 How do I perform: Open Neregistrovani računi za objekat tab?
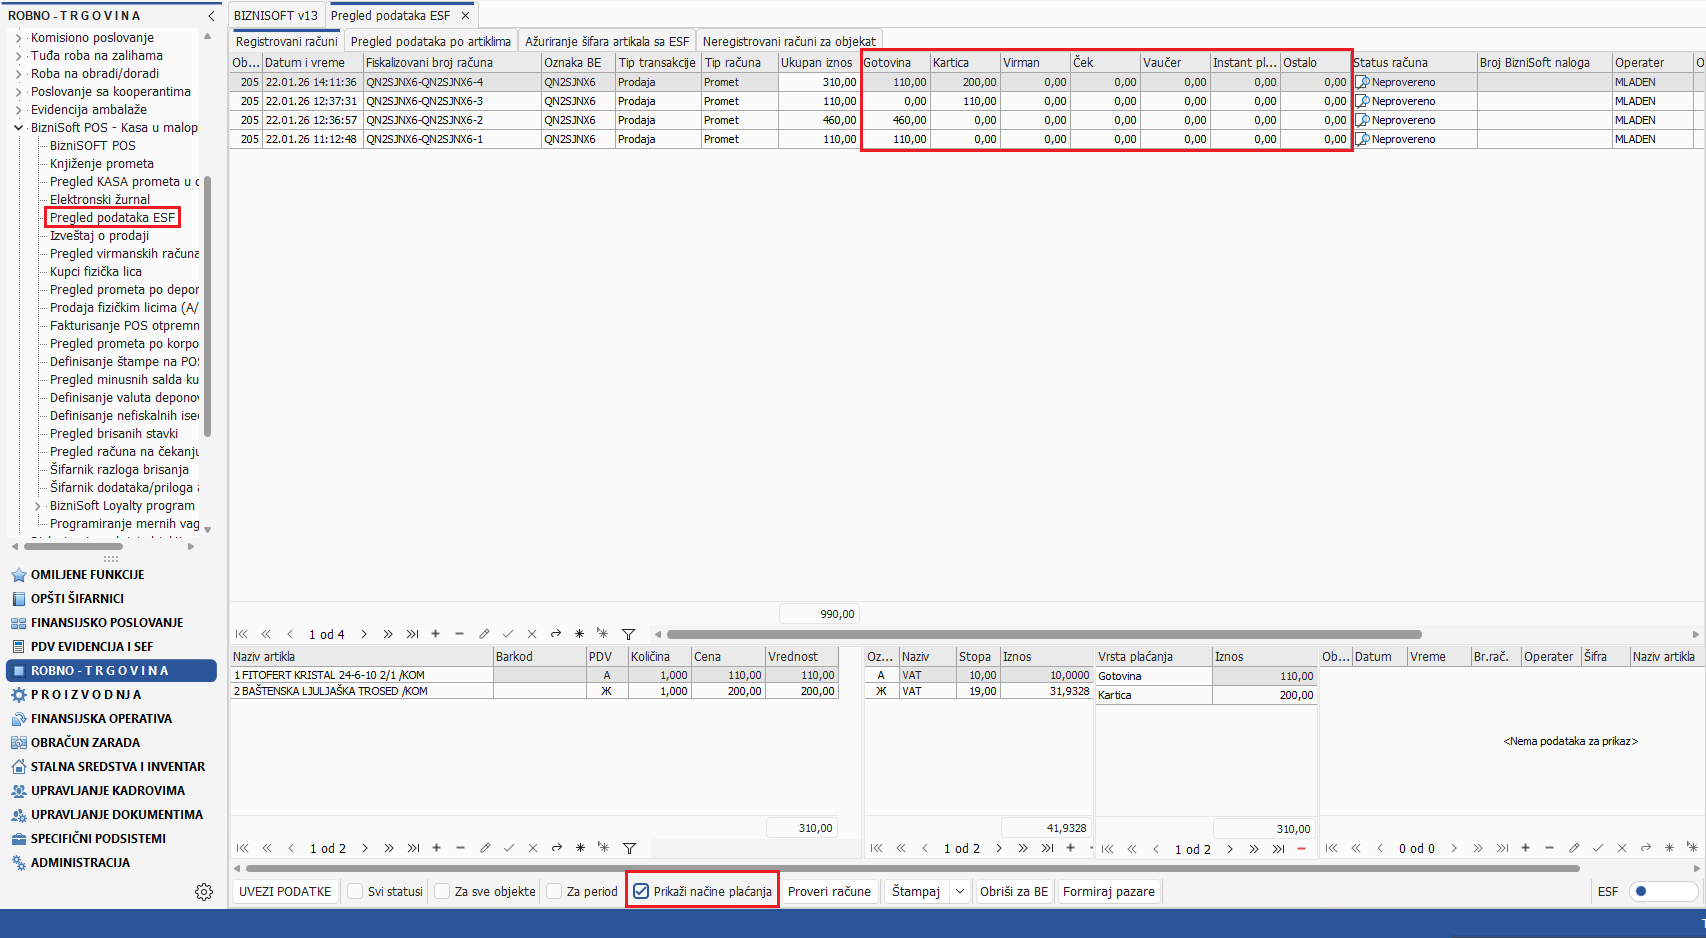[788, 41]
